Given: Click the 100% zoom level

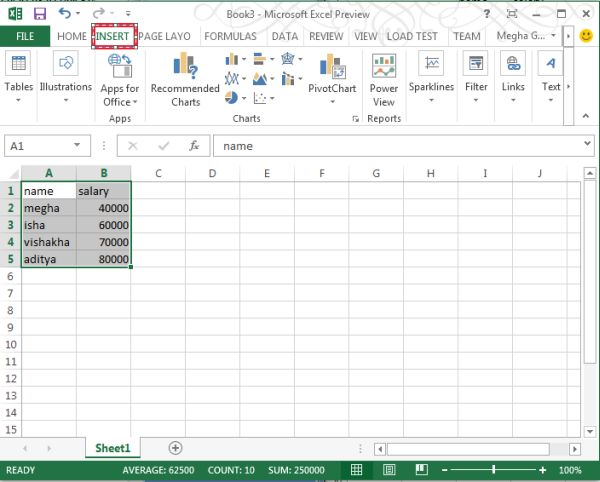Looking at the screenshot, I should (x=570, y=470).
